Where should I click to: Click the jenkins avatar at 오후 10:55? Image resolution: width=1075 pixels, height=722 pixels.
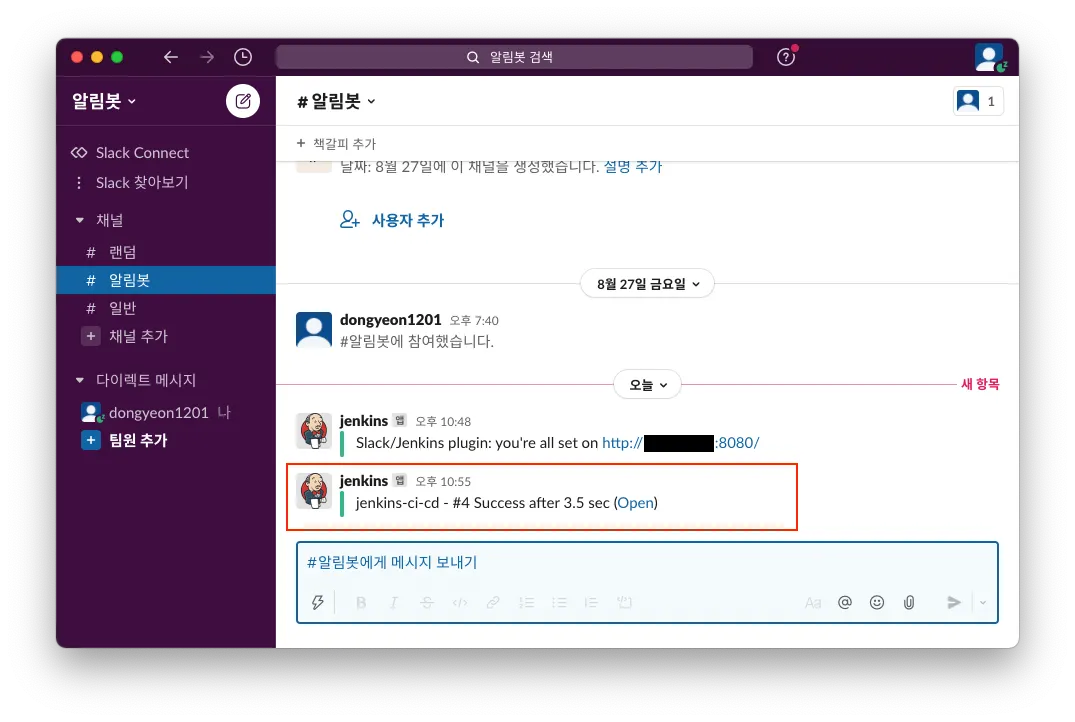coord(314,491)
